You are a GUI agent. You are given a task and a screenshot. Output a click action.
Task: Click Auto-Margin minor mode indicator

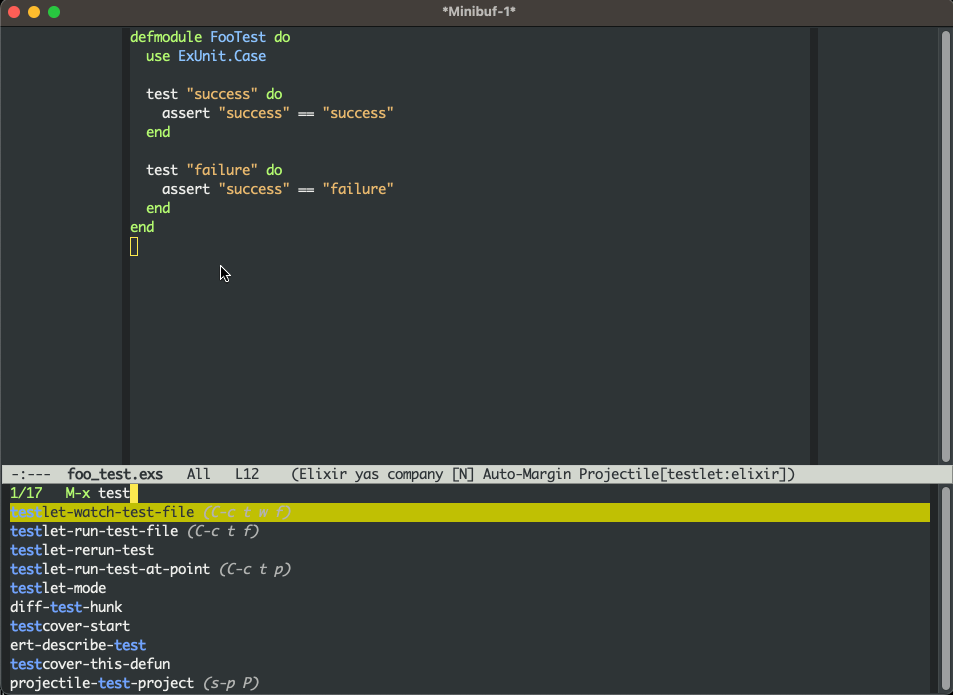pyautogui.click(x=527, y=474)
